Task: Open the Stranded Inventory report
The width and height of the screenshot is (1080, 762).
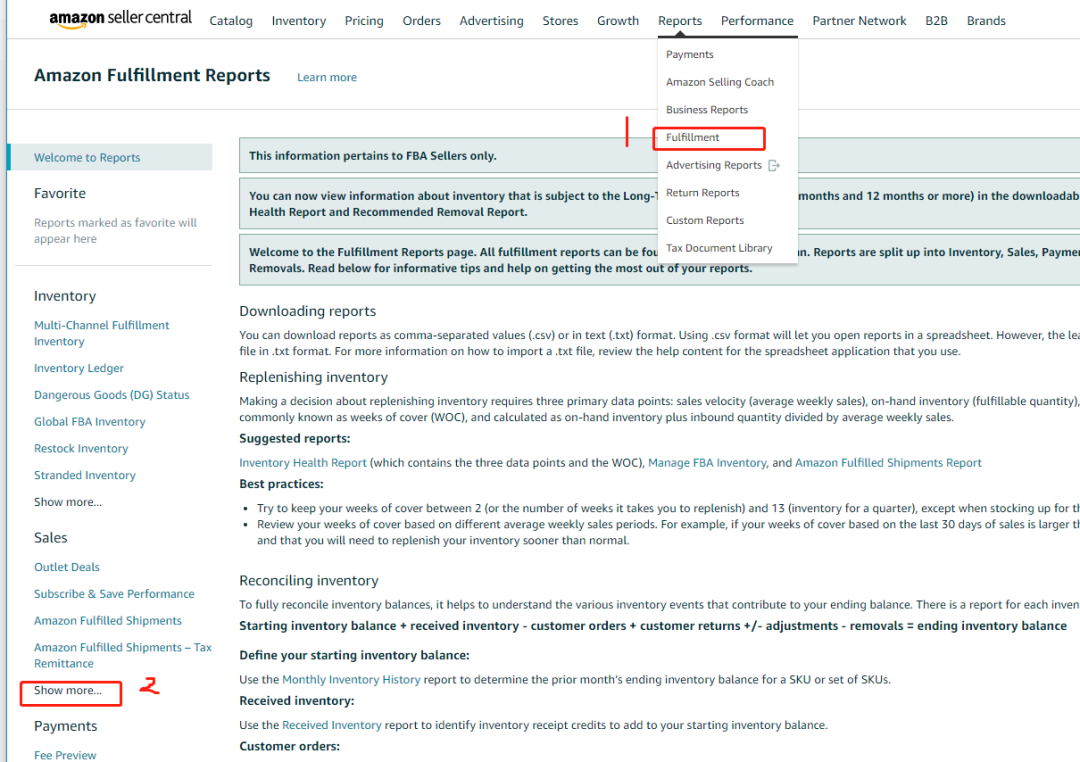Action: [x=85, y=475]
